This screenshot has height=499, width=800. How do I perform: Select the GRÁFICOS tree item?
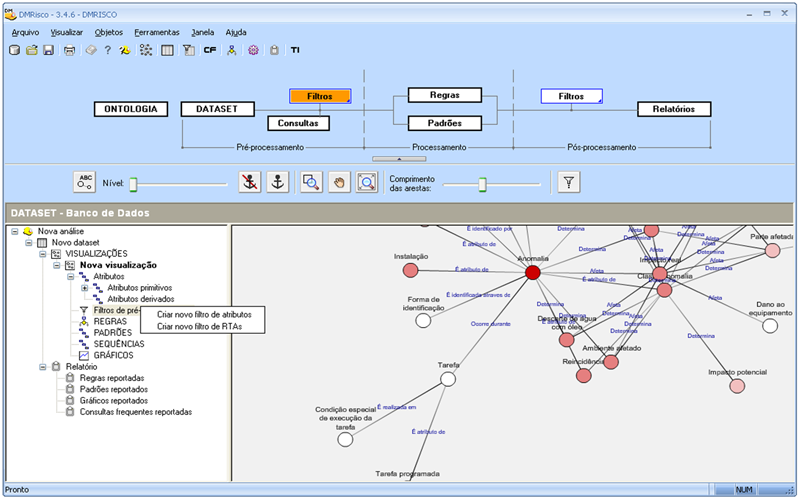(x=113, y=355)
